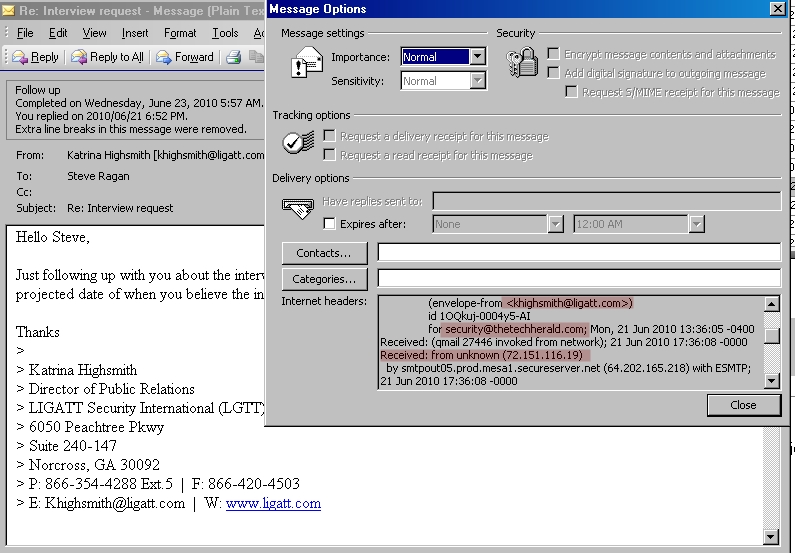Click the Message Options title bar X button
This screenshot has width=795, height=553.
778,9
